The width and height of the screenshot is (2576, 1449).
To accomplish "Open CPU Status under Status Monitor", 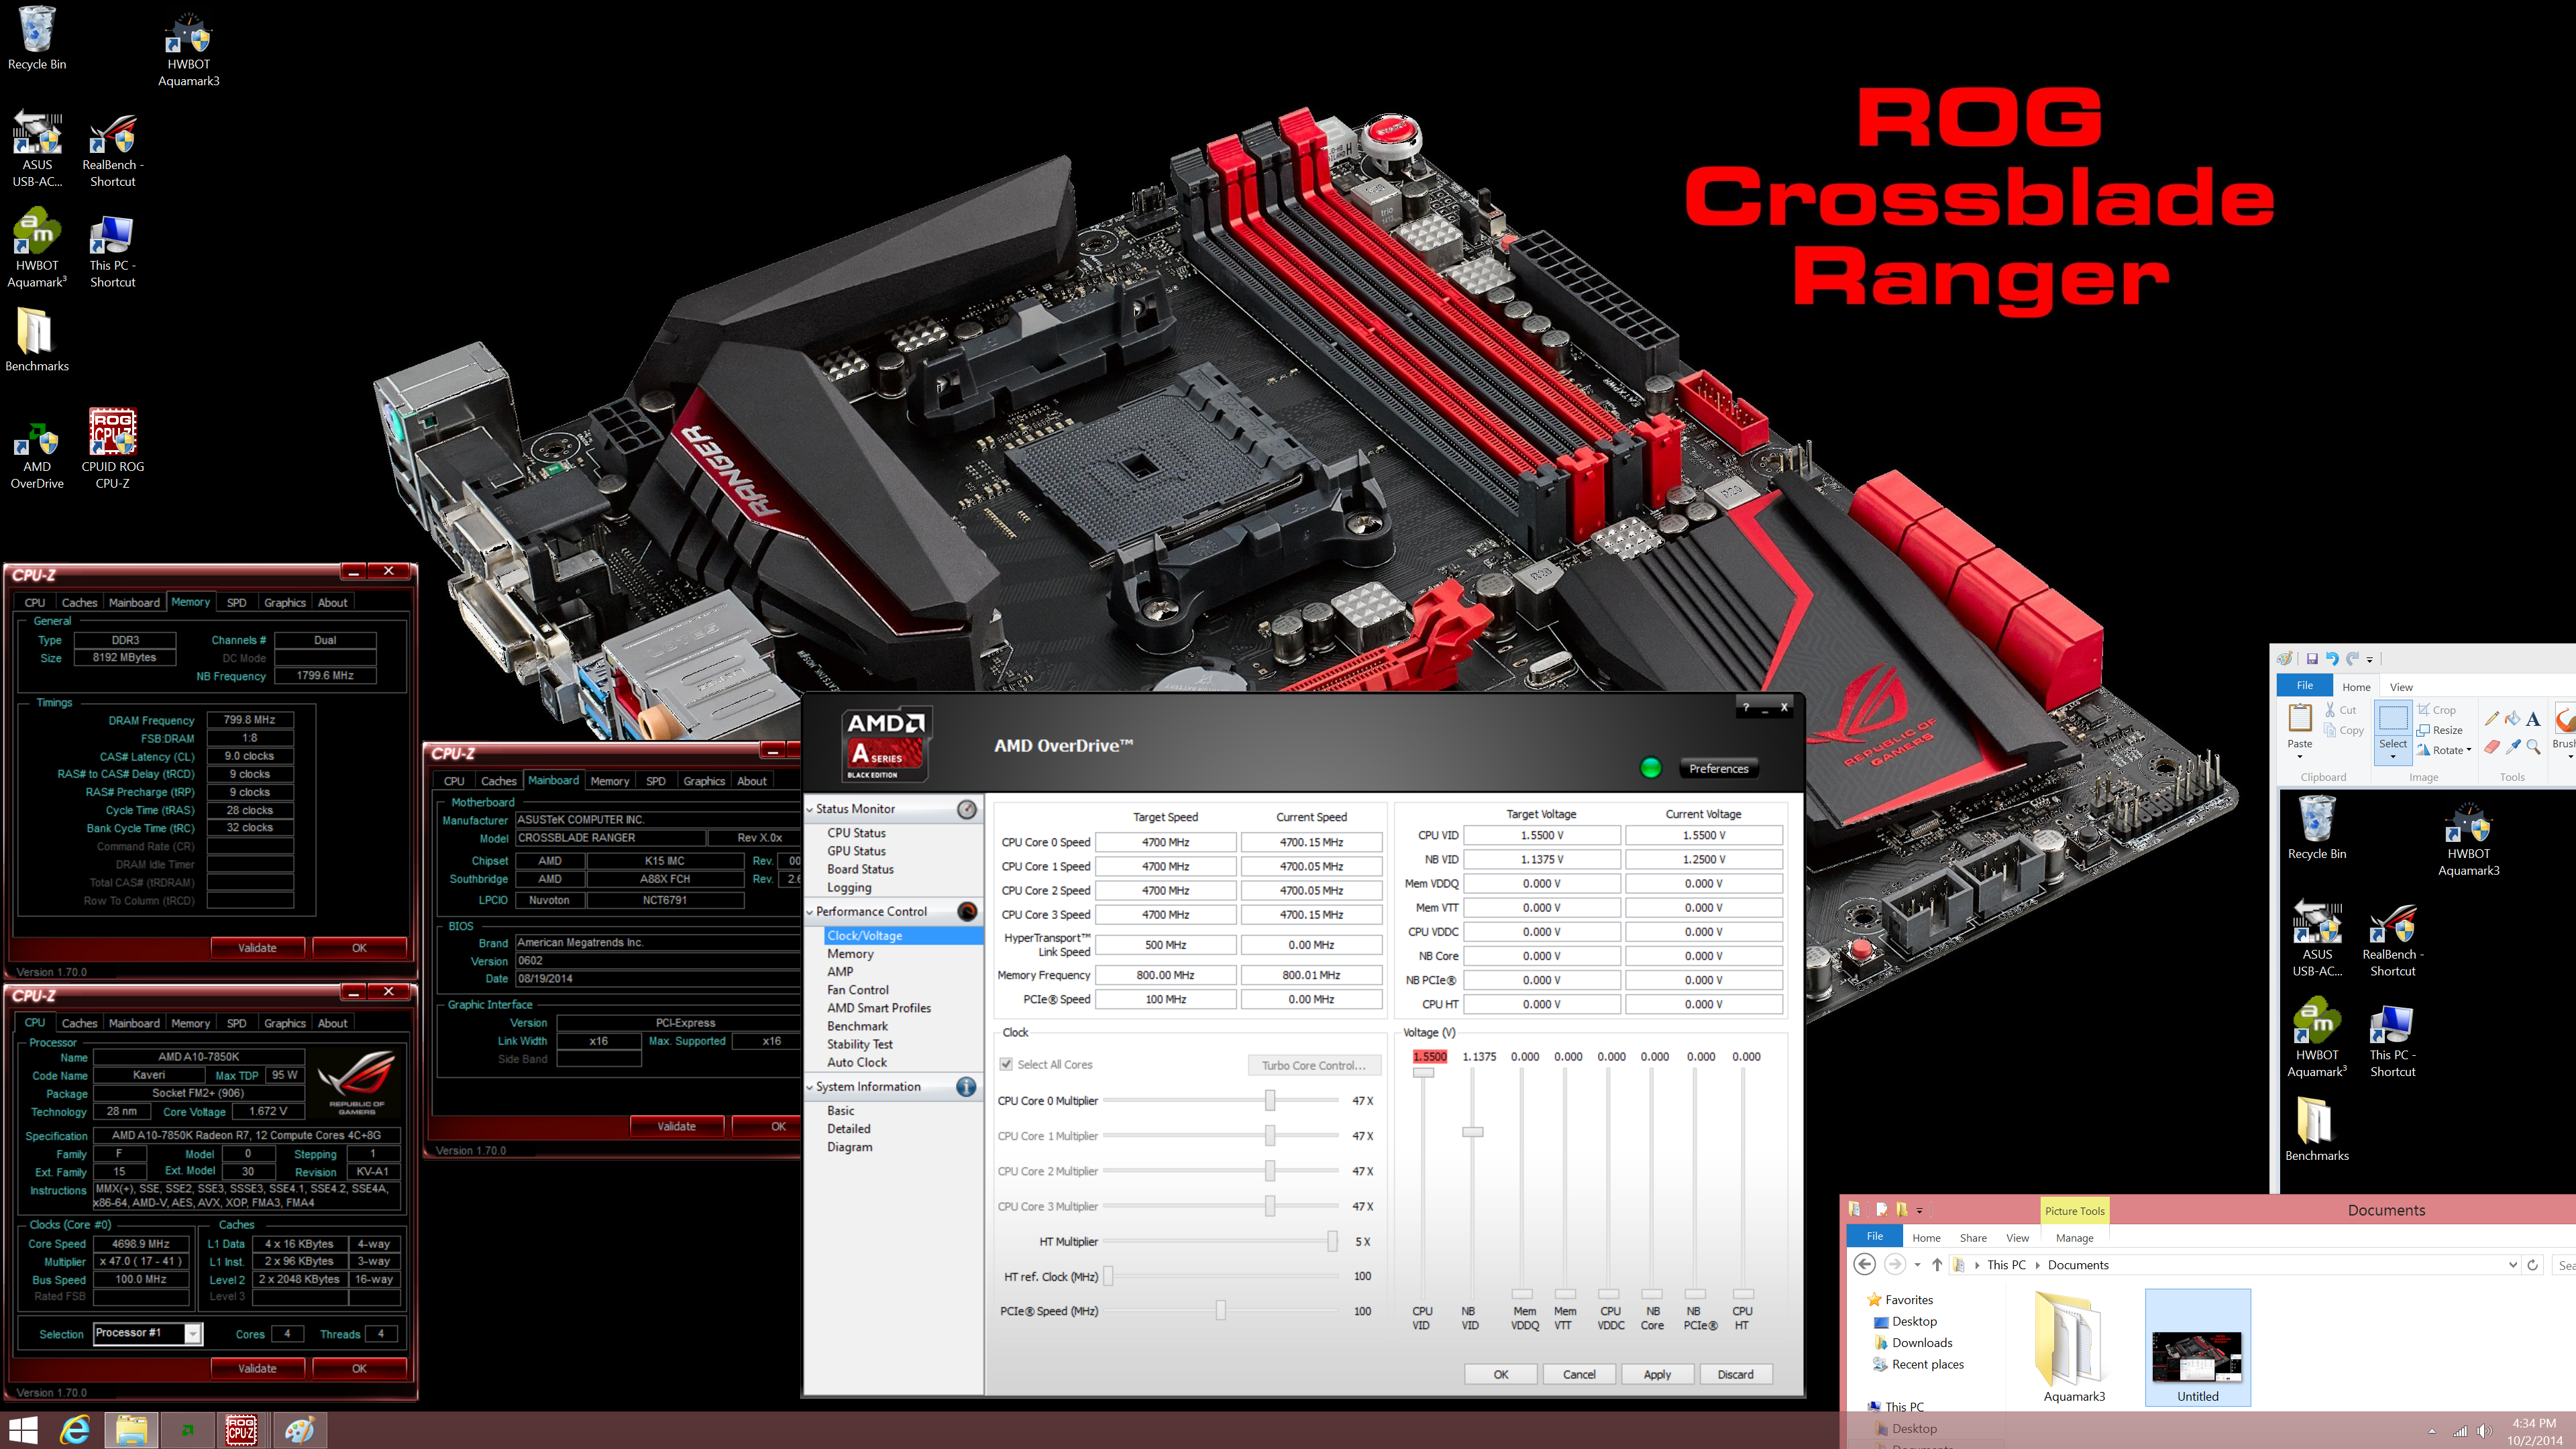I will pyautogui.click(x=856, y=832).
